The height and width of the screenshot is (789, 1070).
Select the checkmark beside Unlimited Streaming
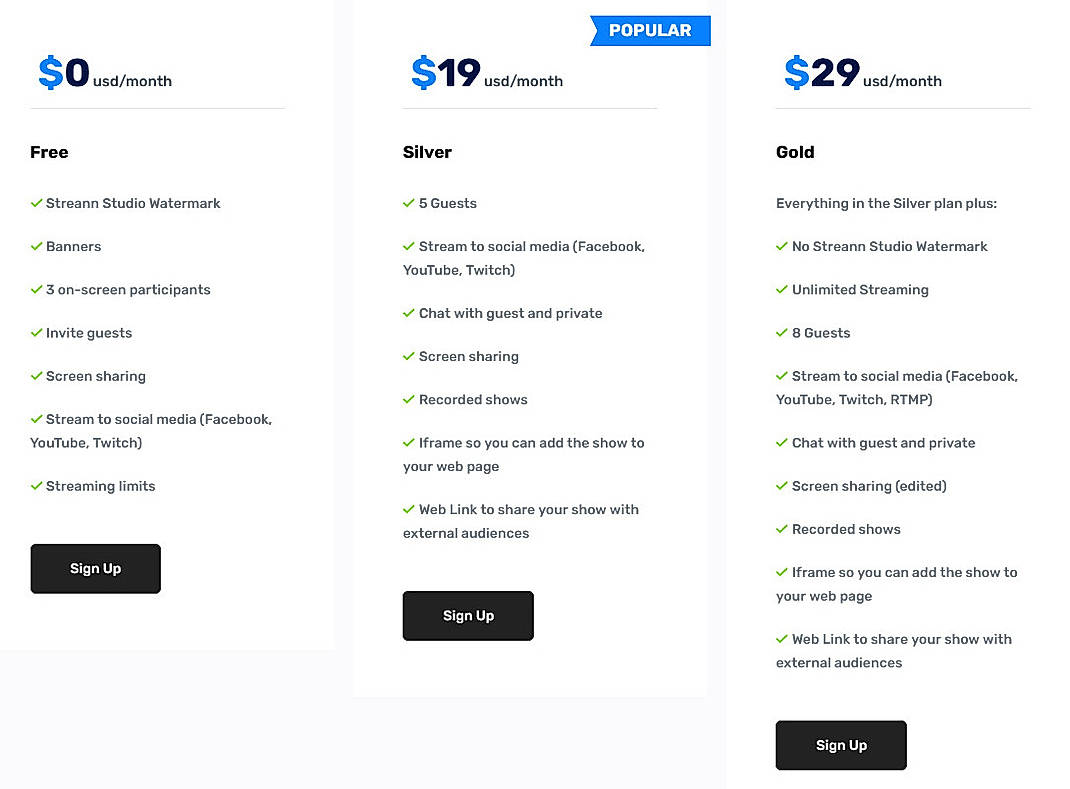point(781,290)
